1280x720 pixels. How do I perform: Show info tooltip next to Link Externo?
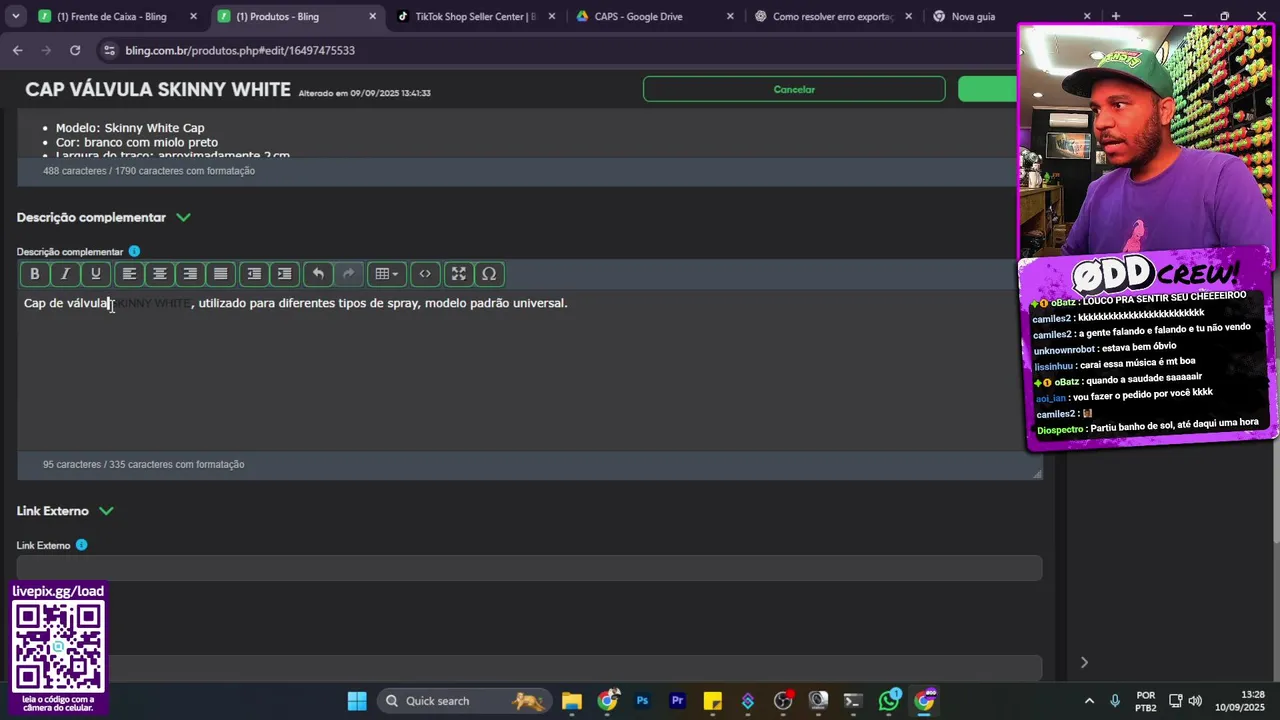pos(81,545)
